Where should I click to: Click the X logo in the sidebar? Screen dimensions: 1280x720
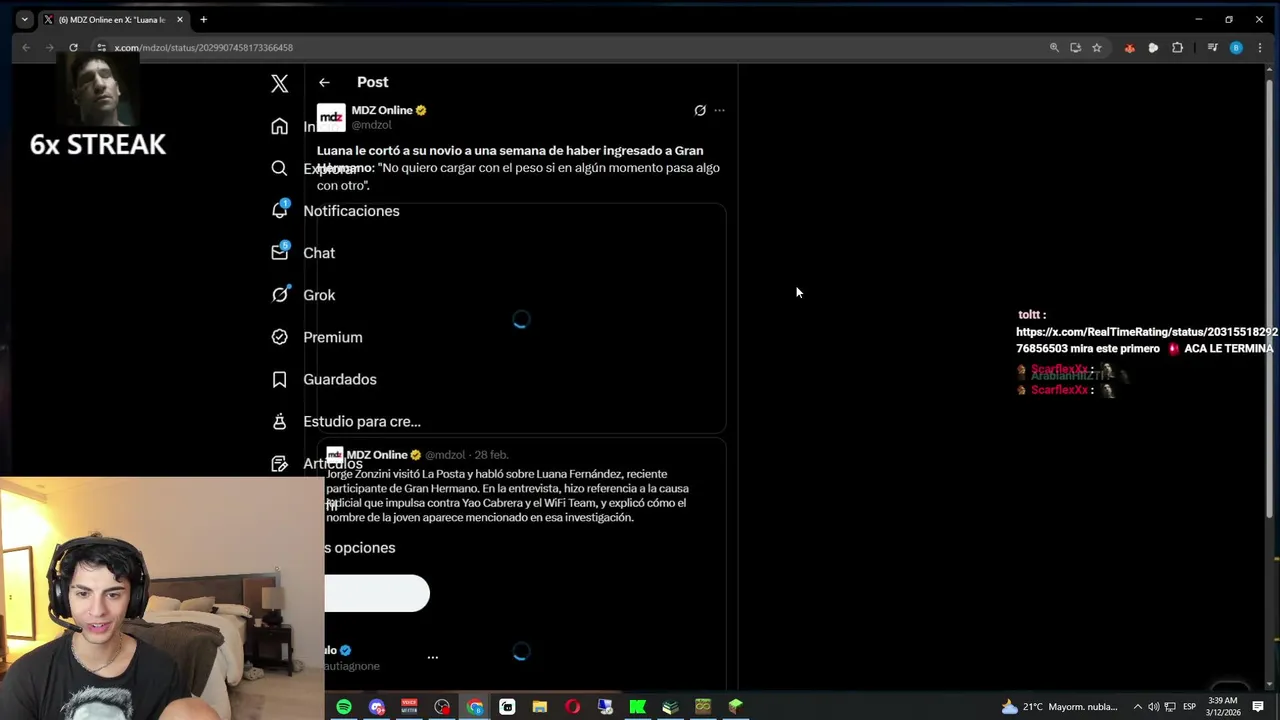tap(280, 84)
